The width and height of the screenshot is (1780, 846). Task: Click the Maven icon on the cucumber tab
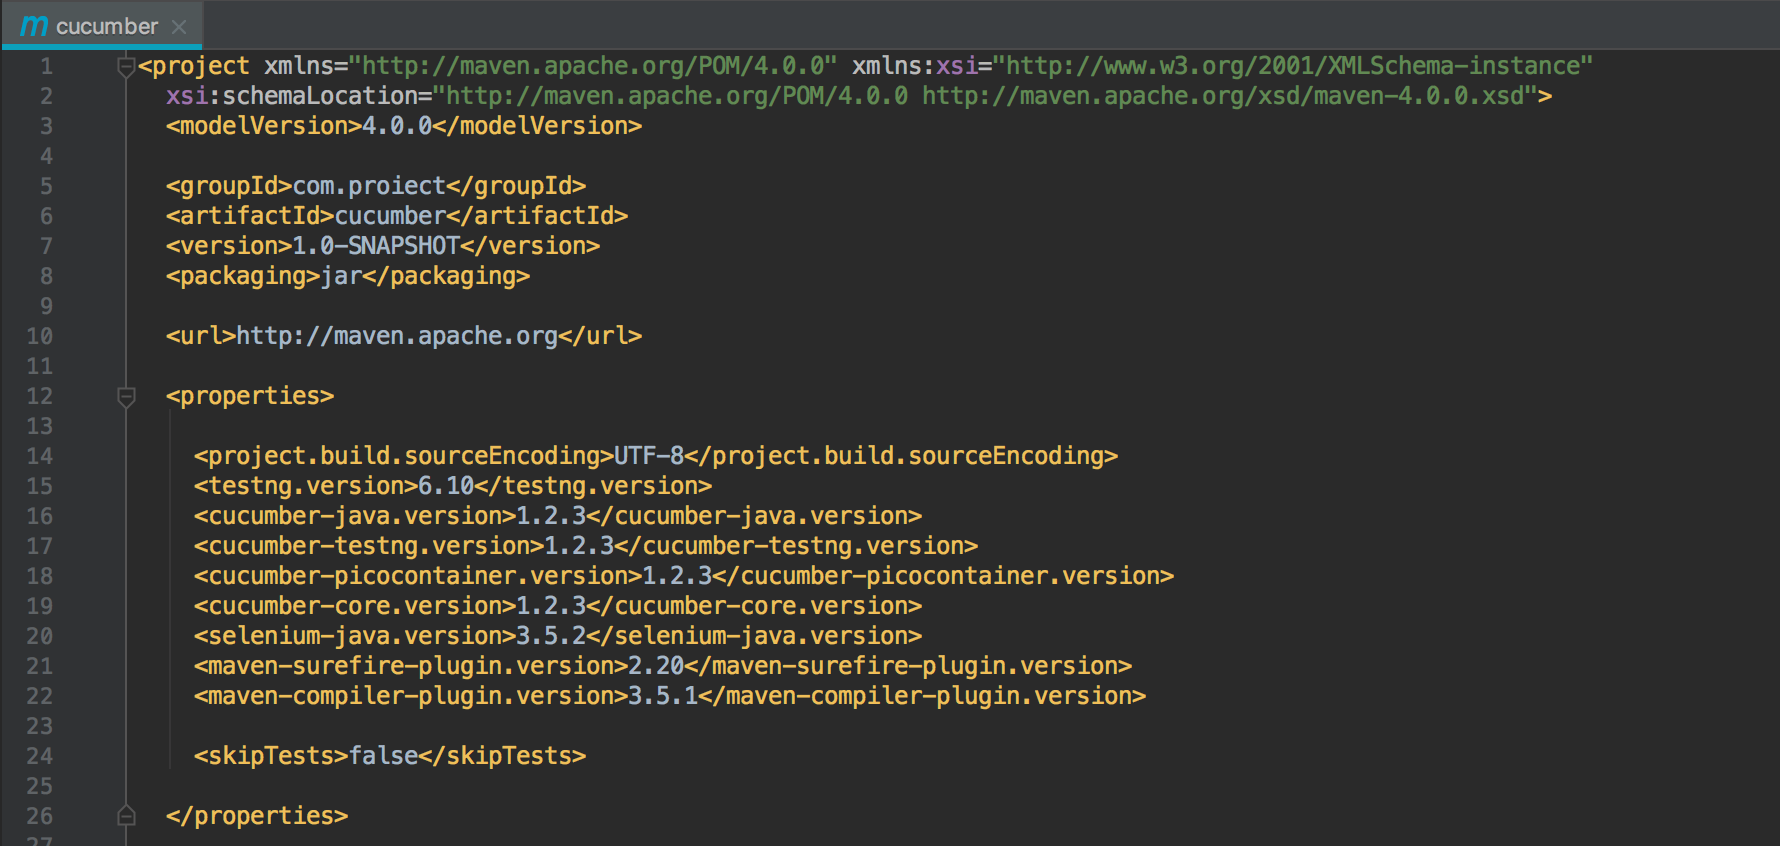click(x=34, y=26)
